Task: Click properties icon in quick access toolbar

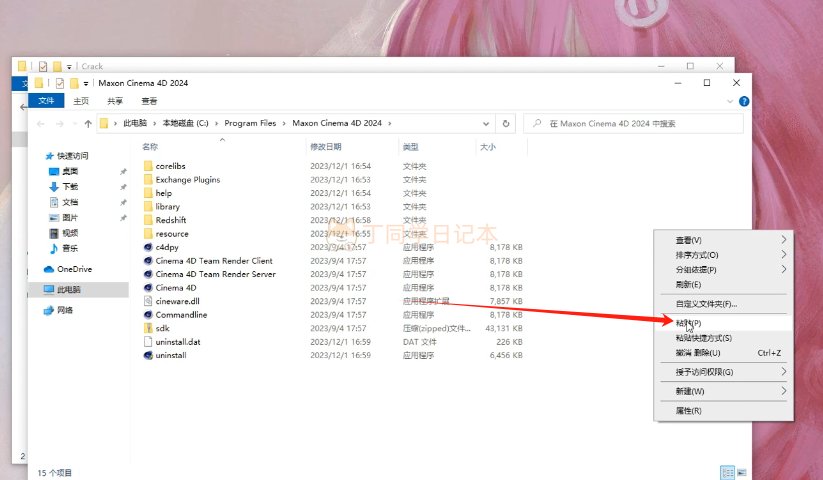Action: [x=60, y=83]
